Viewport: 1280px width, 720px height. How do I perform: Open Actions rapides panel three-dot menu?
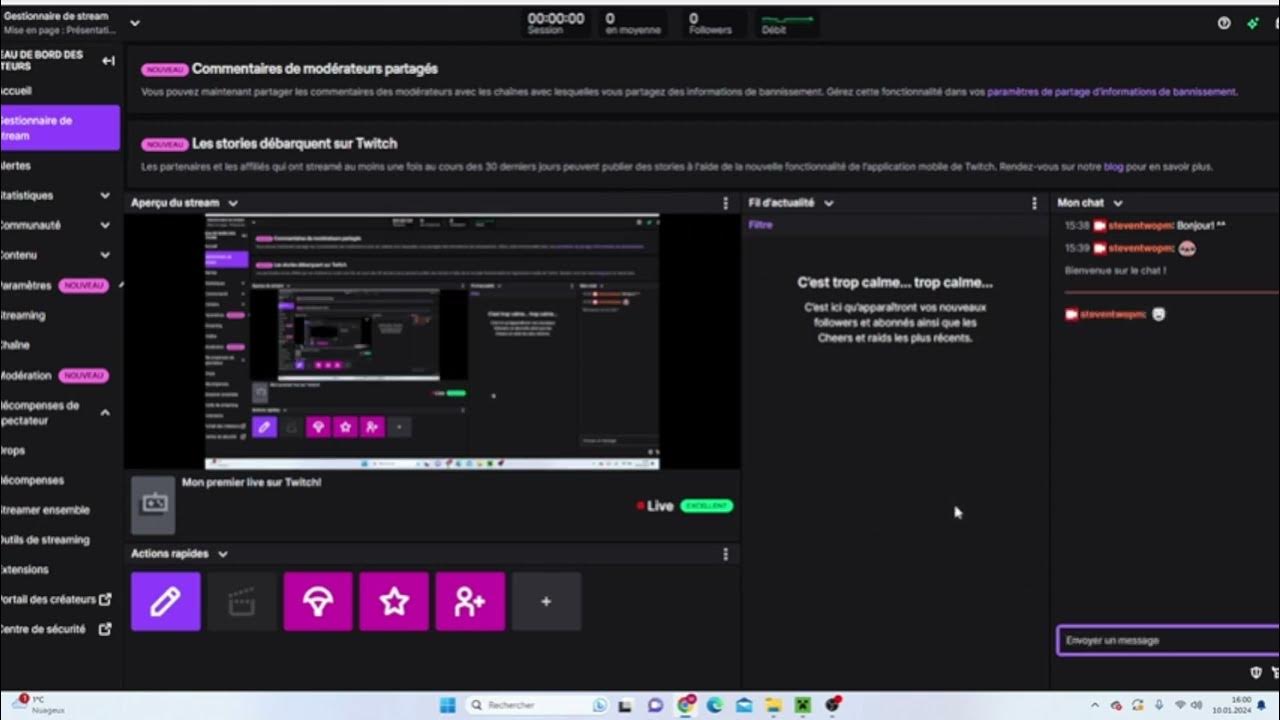[726, 554]
